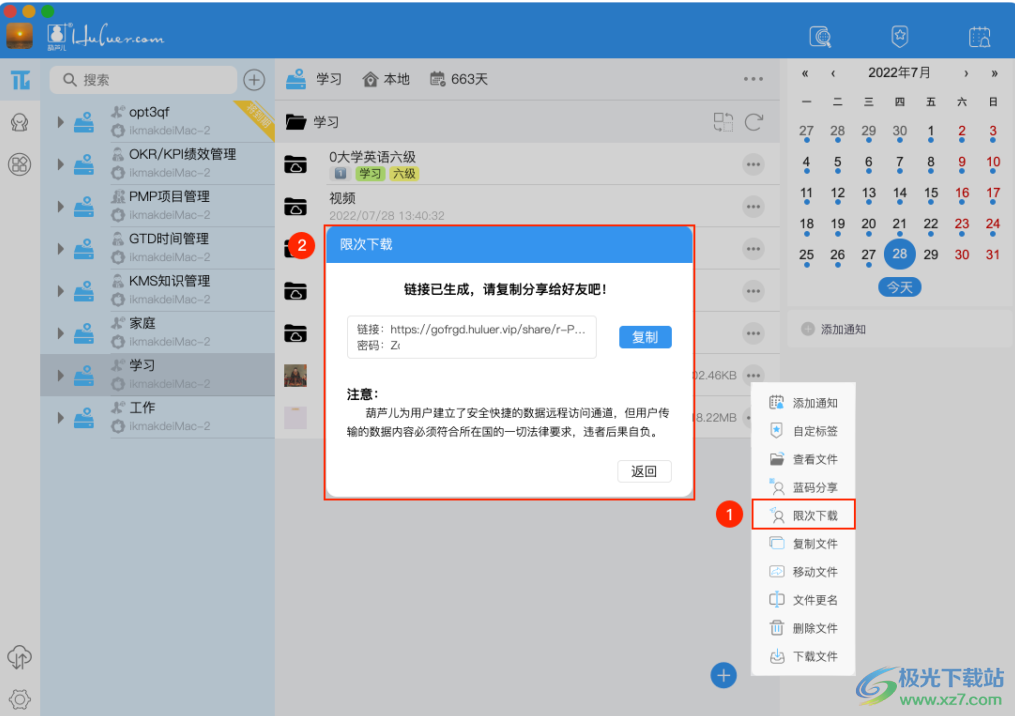Select 删除文件 menu entry
Screen dimensions: 1015x716
point(803,628)
